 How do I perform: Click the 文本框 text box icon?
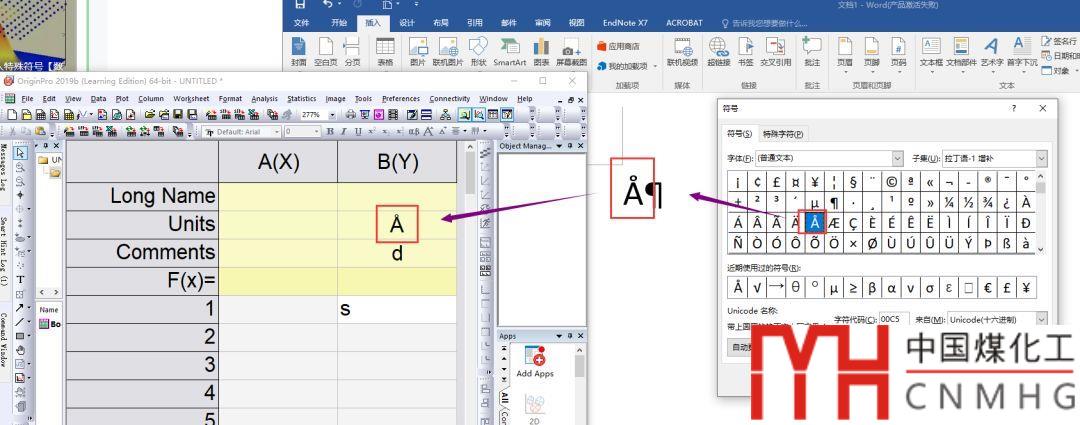[x=930, y=49]
